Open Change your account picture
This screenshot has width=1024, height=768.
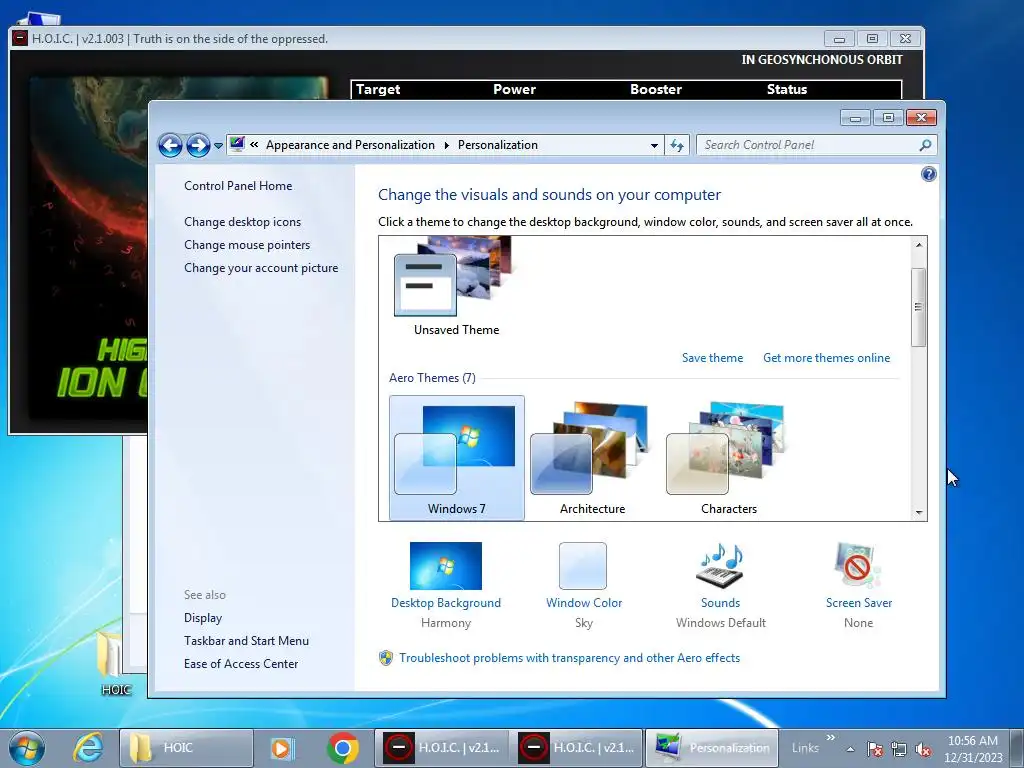261,268
